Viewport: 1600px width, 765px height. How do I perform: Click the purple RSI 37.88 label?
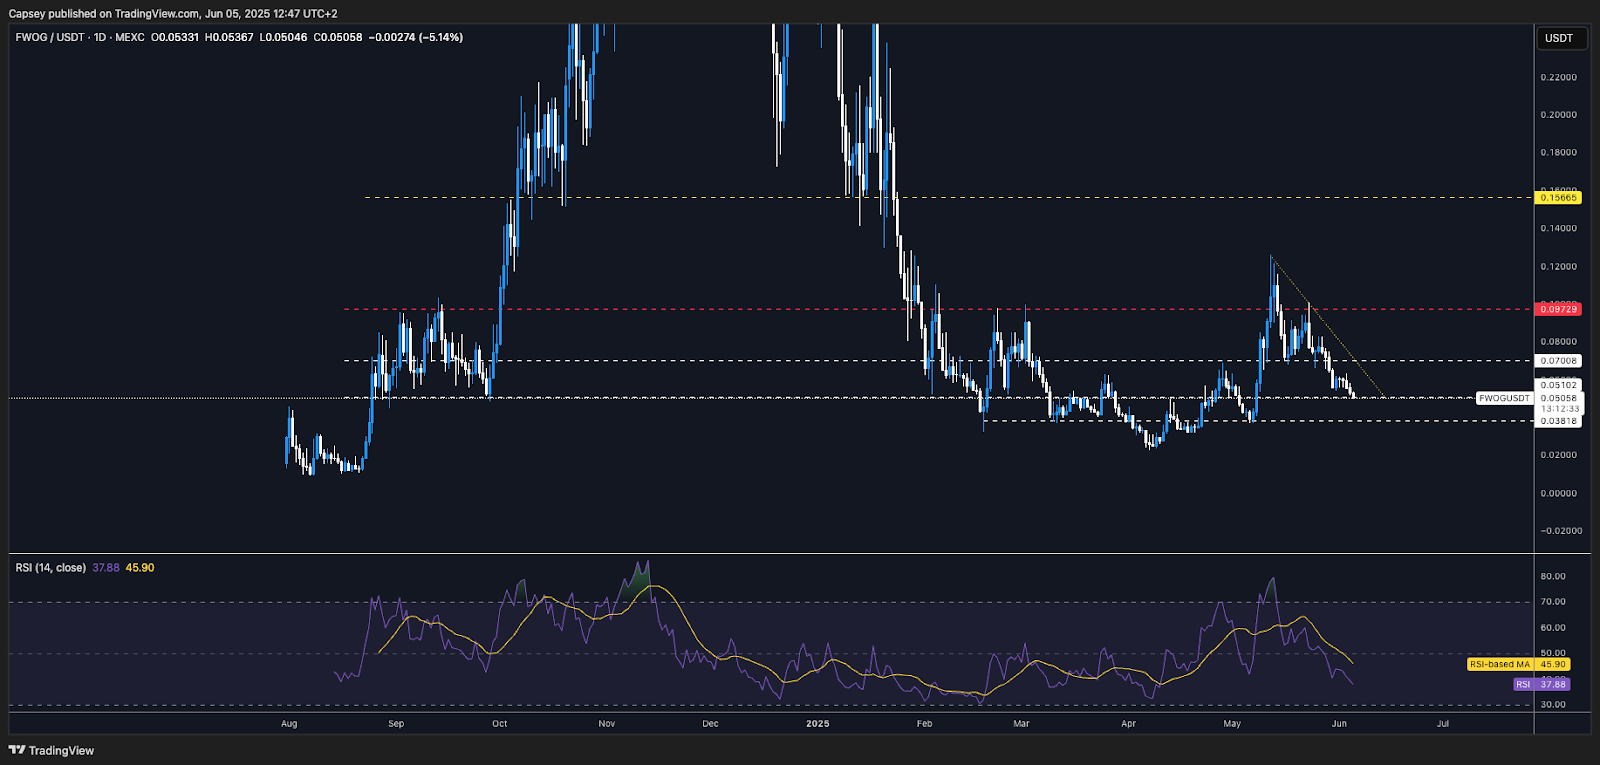point(1540,684)
